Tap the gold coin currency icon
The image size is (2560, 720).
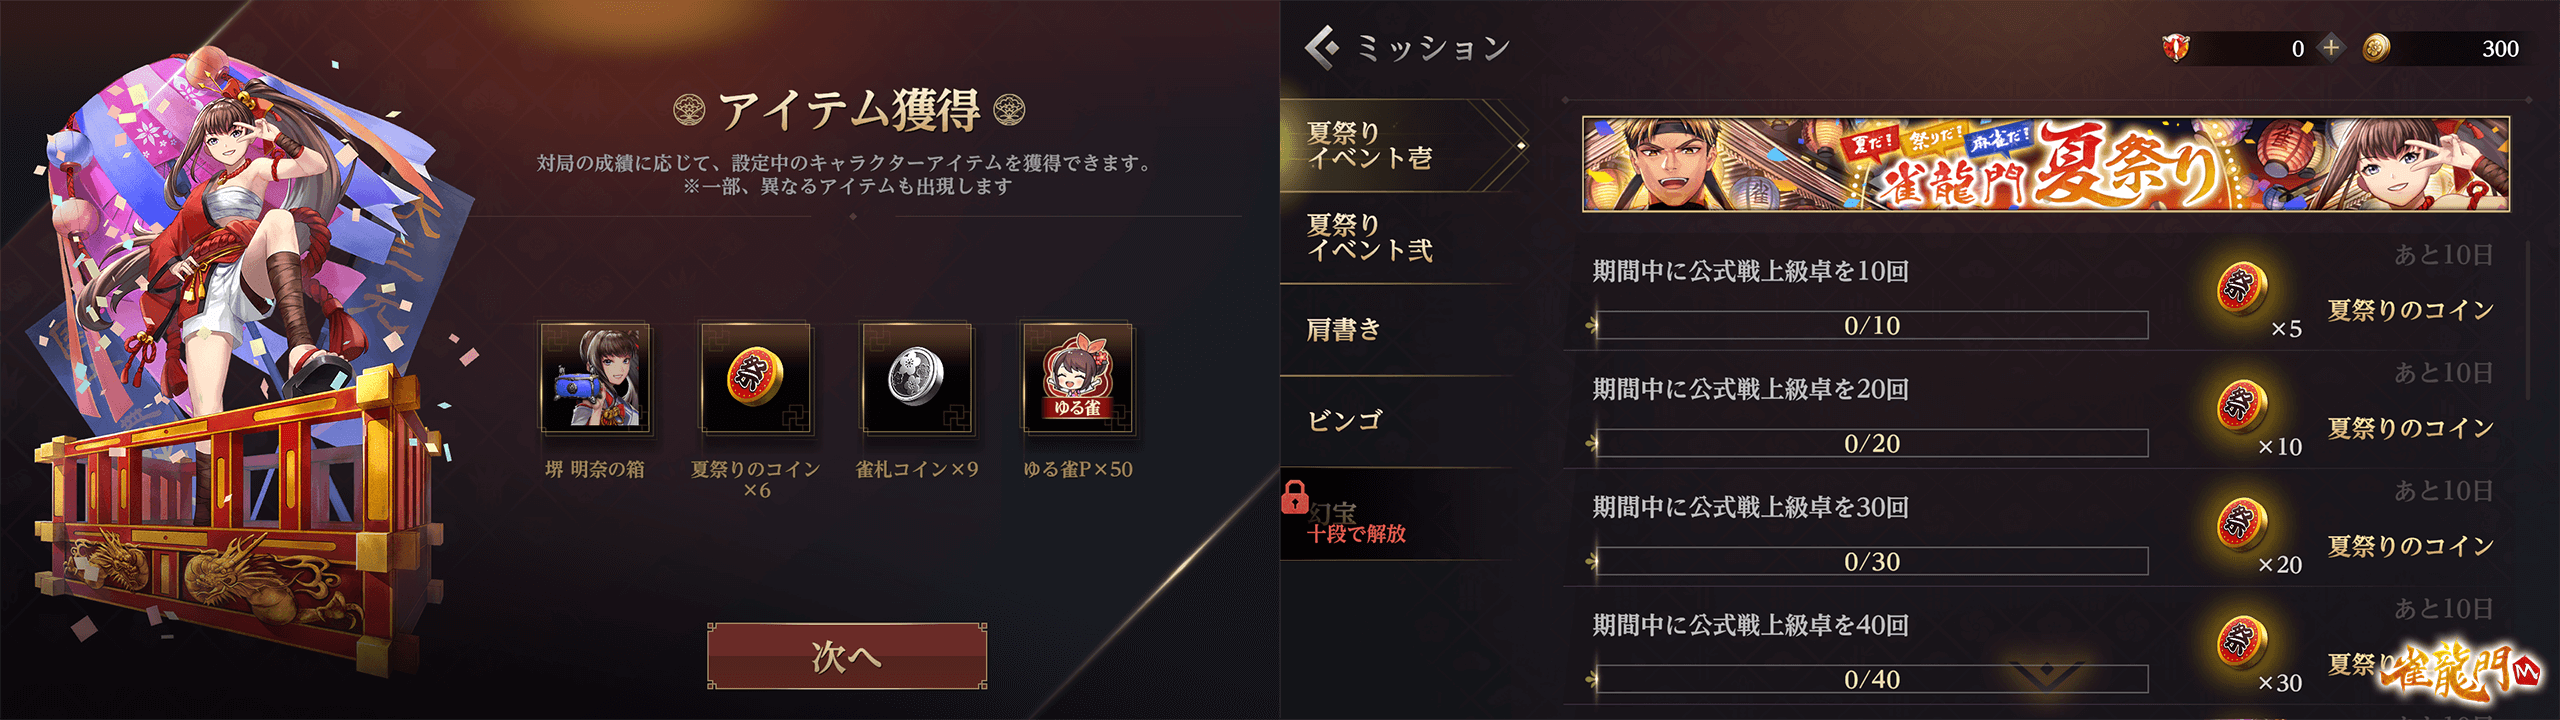pos(2376,48)
